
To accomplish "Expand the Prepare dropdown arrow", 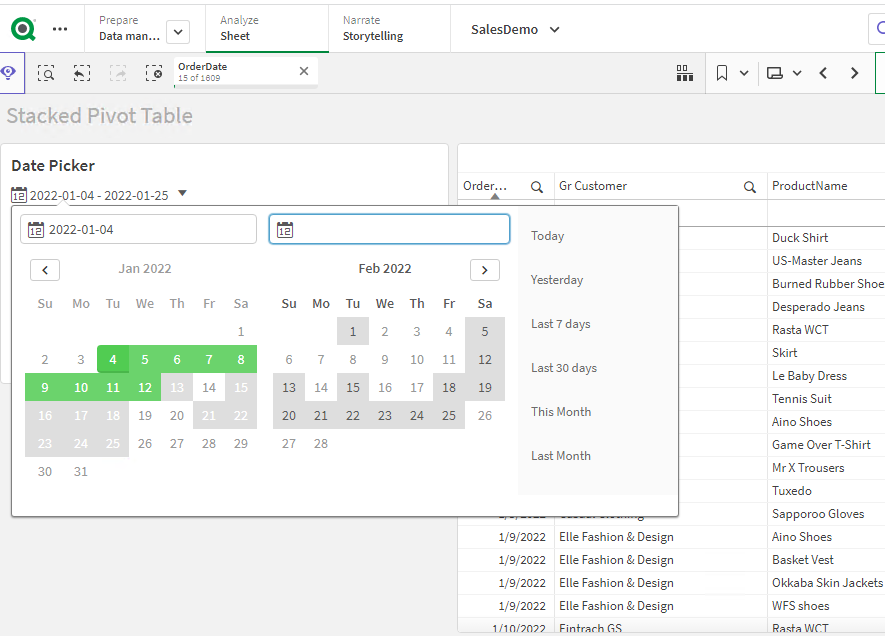I will click(178, 32).
